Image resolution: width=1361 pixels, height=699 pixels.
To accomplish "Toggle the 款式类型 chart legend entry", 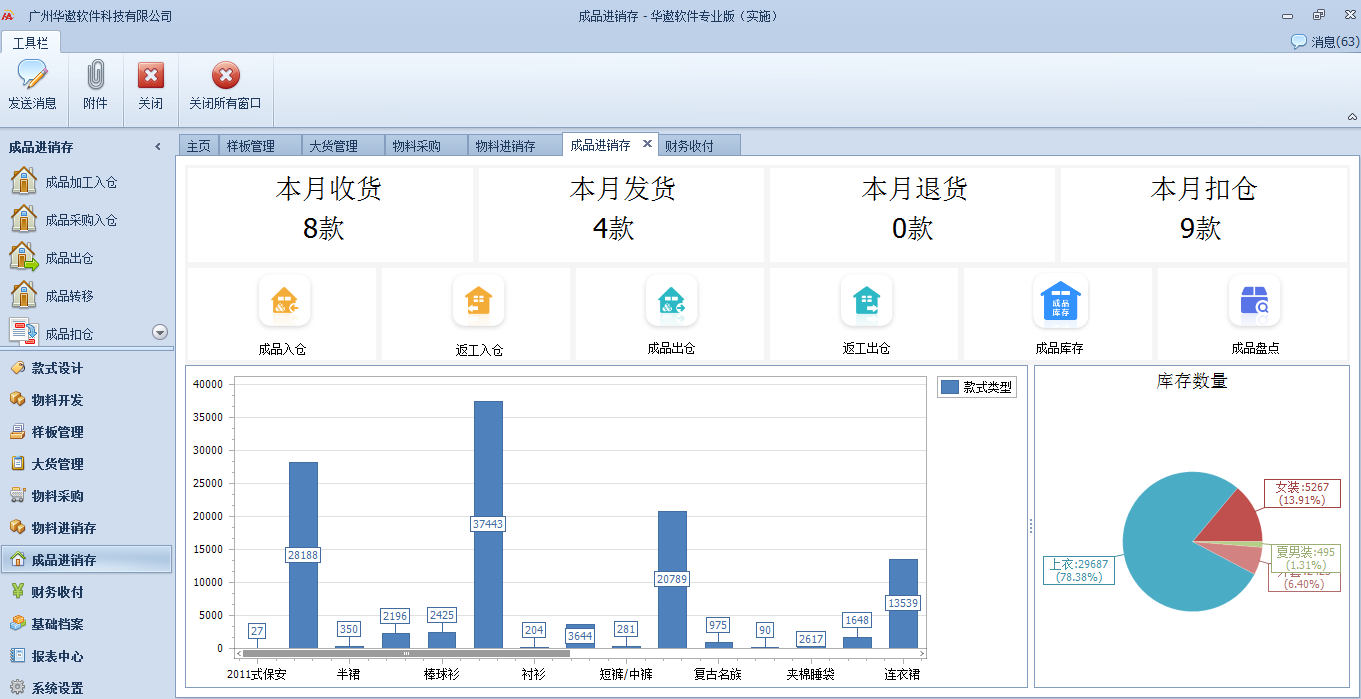I will 977,387.
